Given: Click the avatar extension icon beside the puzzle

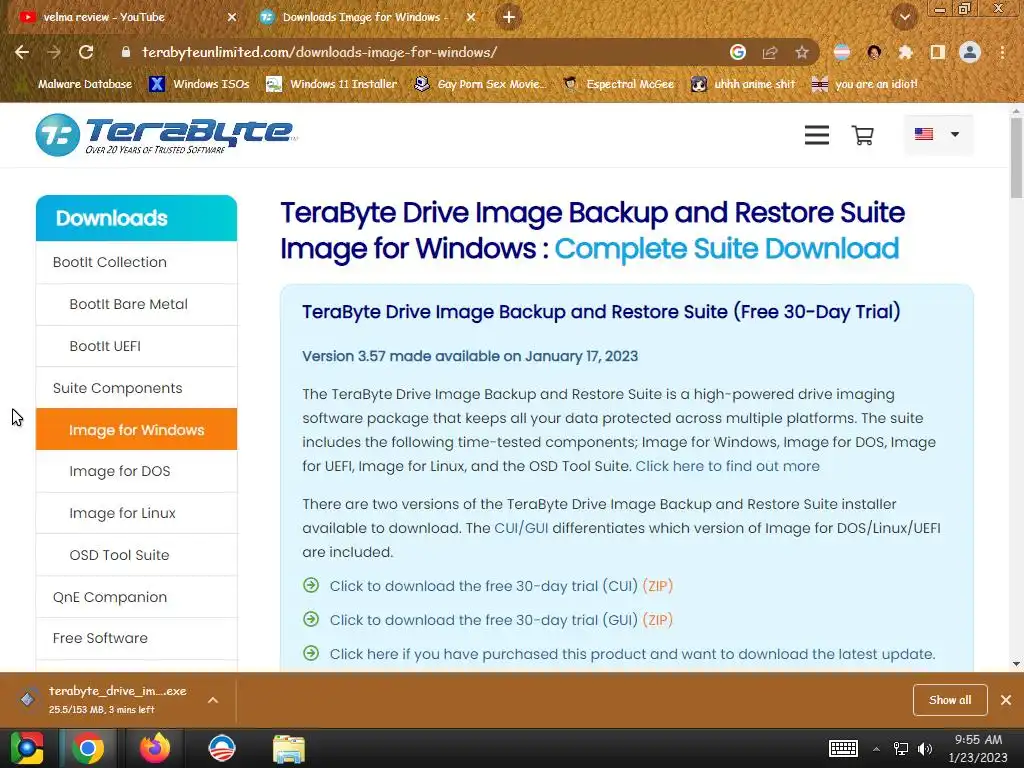Looking at the screenshot, I should coord(874,52).
